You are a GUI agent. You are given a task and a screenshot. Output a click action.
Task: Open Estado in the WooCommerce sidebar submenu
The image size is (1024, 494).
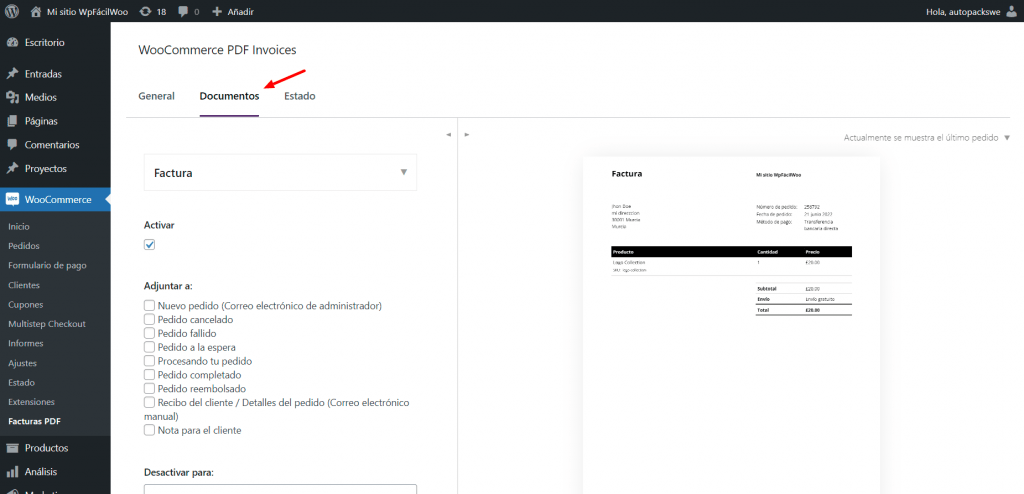tap(22, 382)
